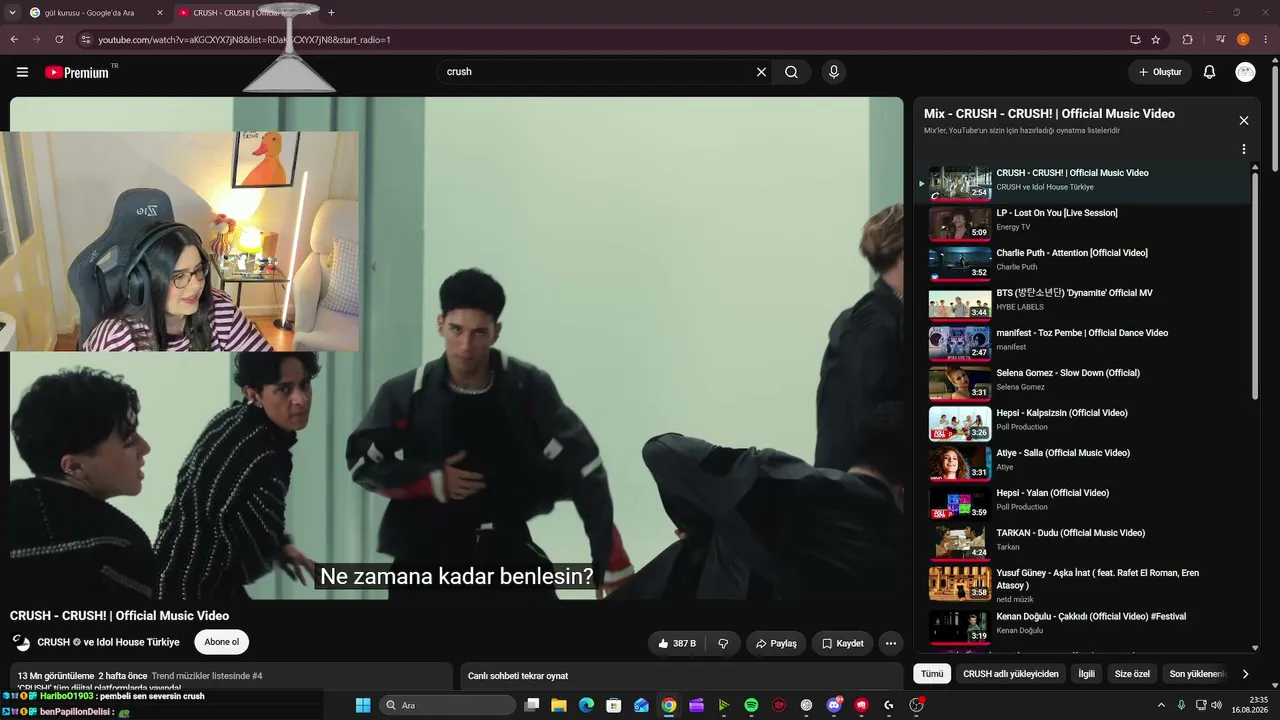Viewport: 1280px width, 720px height.
Task: Open the Windows Start menu
Action: coord(362,705)
